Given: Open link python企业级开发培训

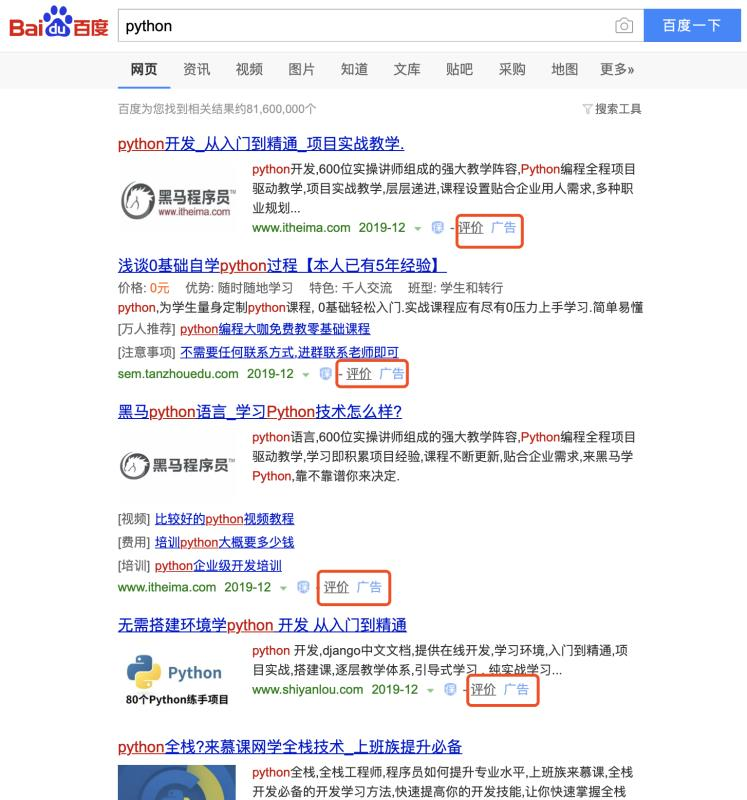Looking at the screenshot, I should point(218,566).
